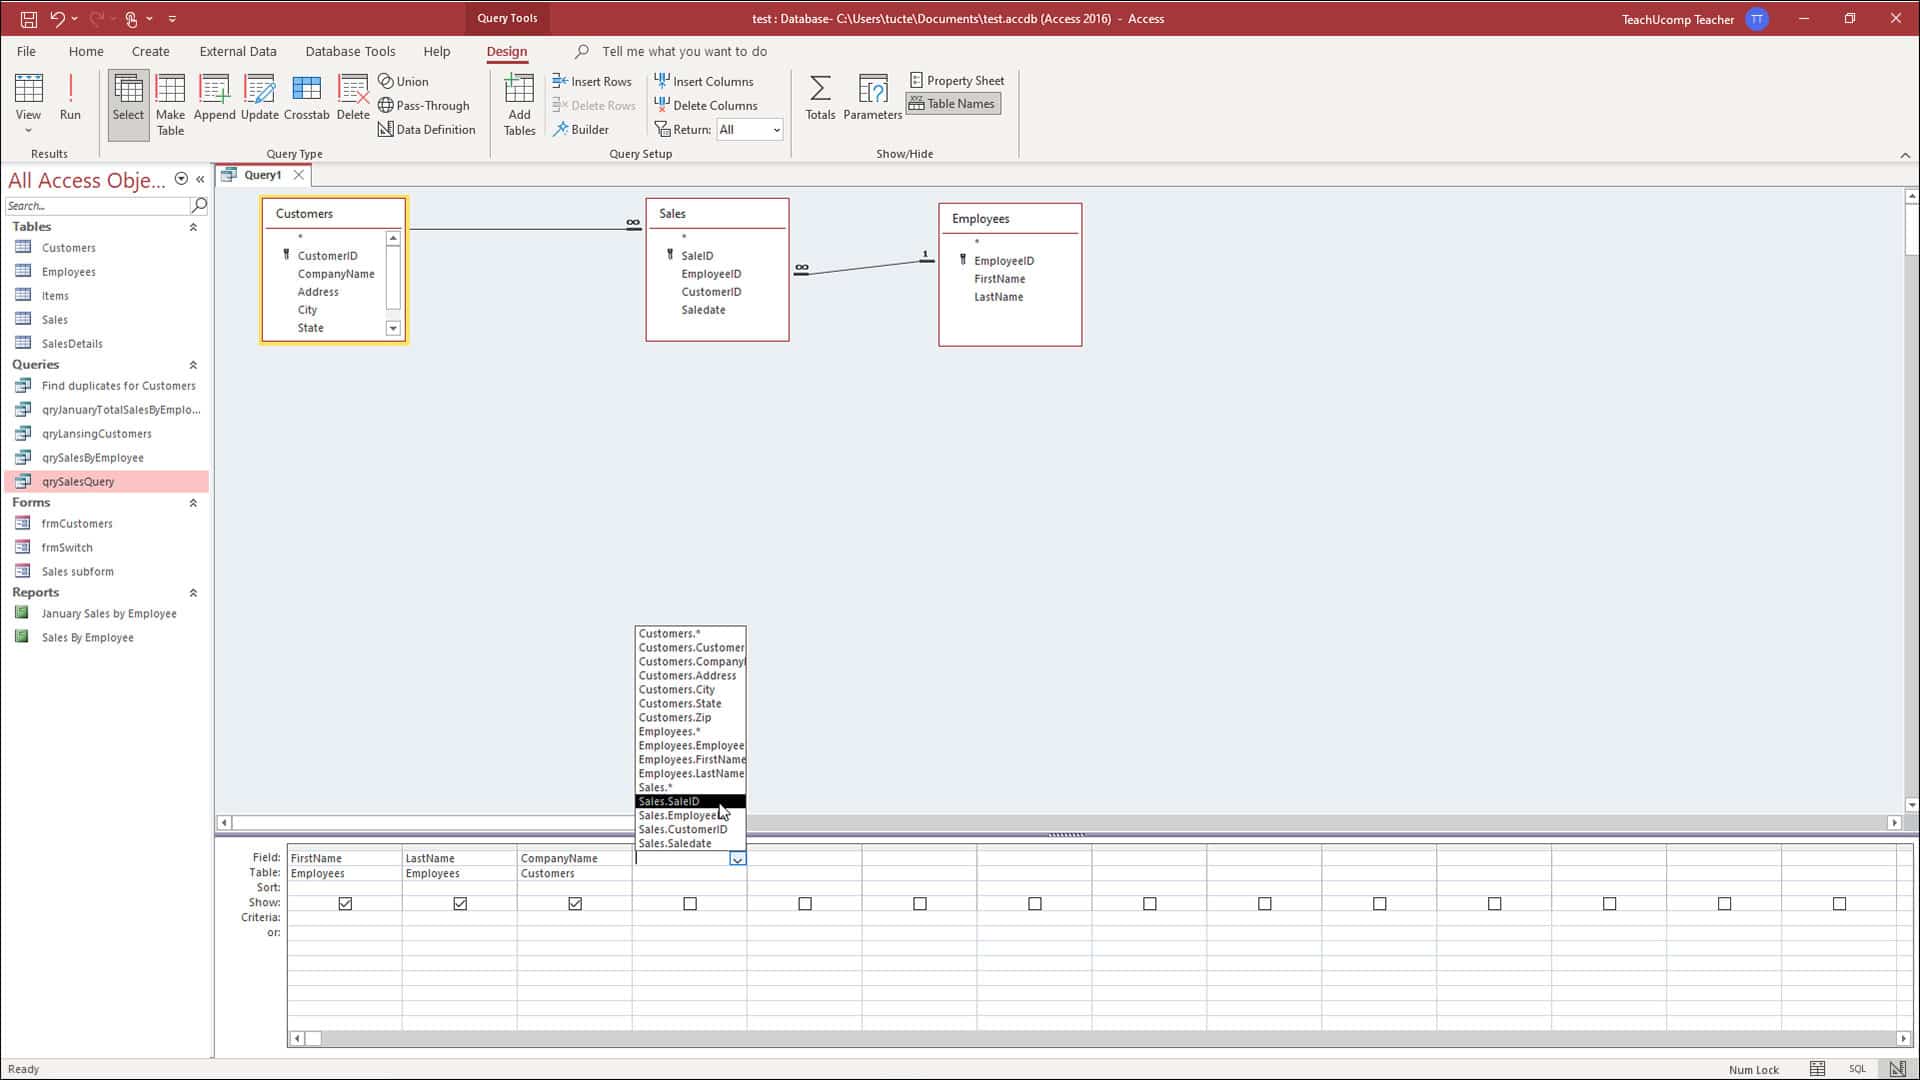The width and height of the screenshot is (1920, 1080).
Task: Click the Field cell dropdown arrow
Action: click(737, 858)
